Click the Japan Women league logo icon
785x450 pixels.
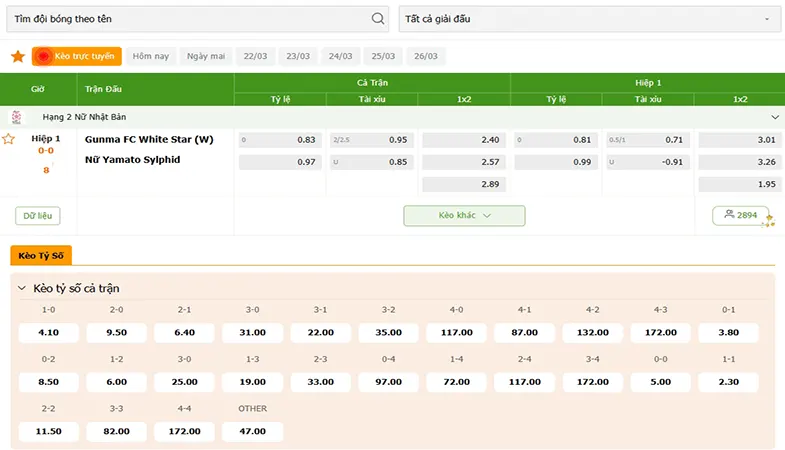[17, 117]
